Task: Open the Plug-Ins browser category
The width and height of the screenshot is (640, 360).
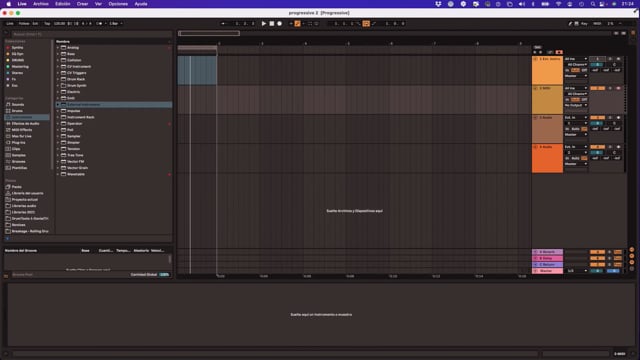Action: coord(18,143)
